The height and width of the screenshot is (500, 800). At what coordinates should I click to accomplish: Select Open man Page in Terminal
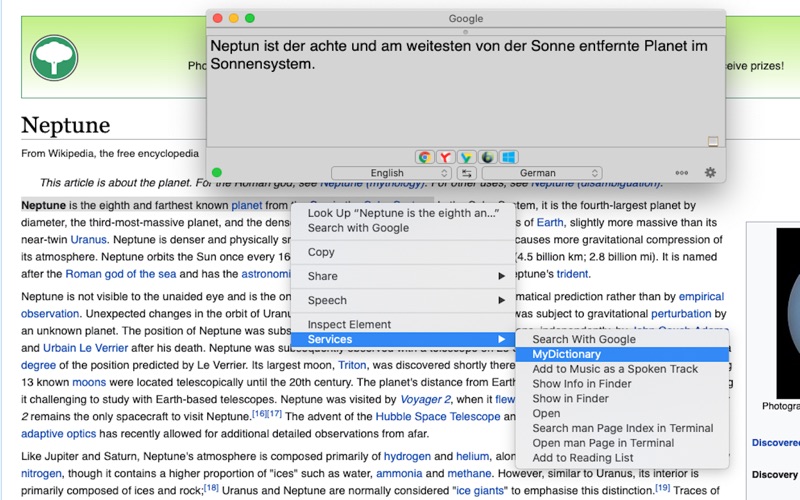[x=622, y=443]
